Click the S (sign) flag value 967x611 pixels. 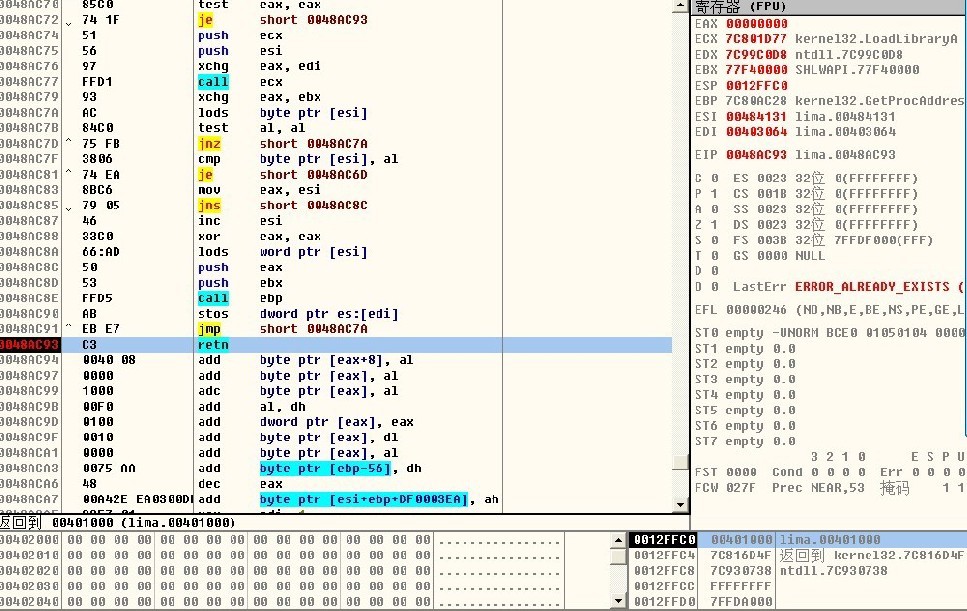coord(714,240)
